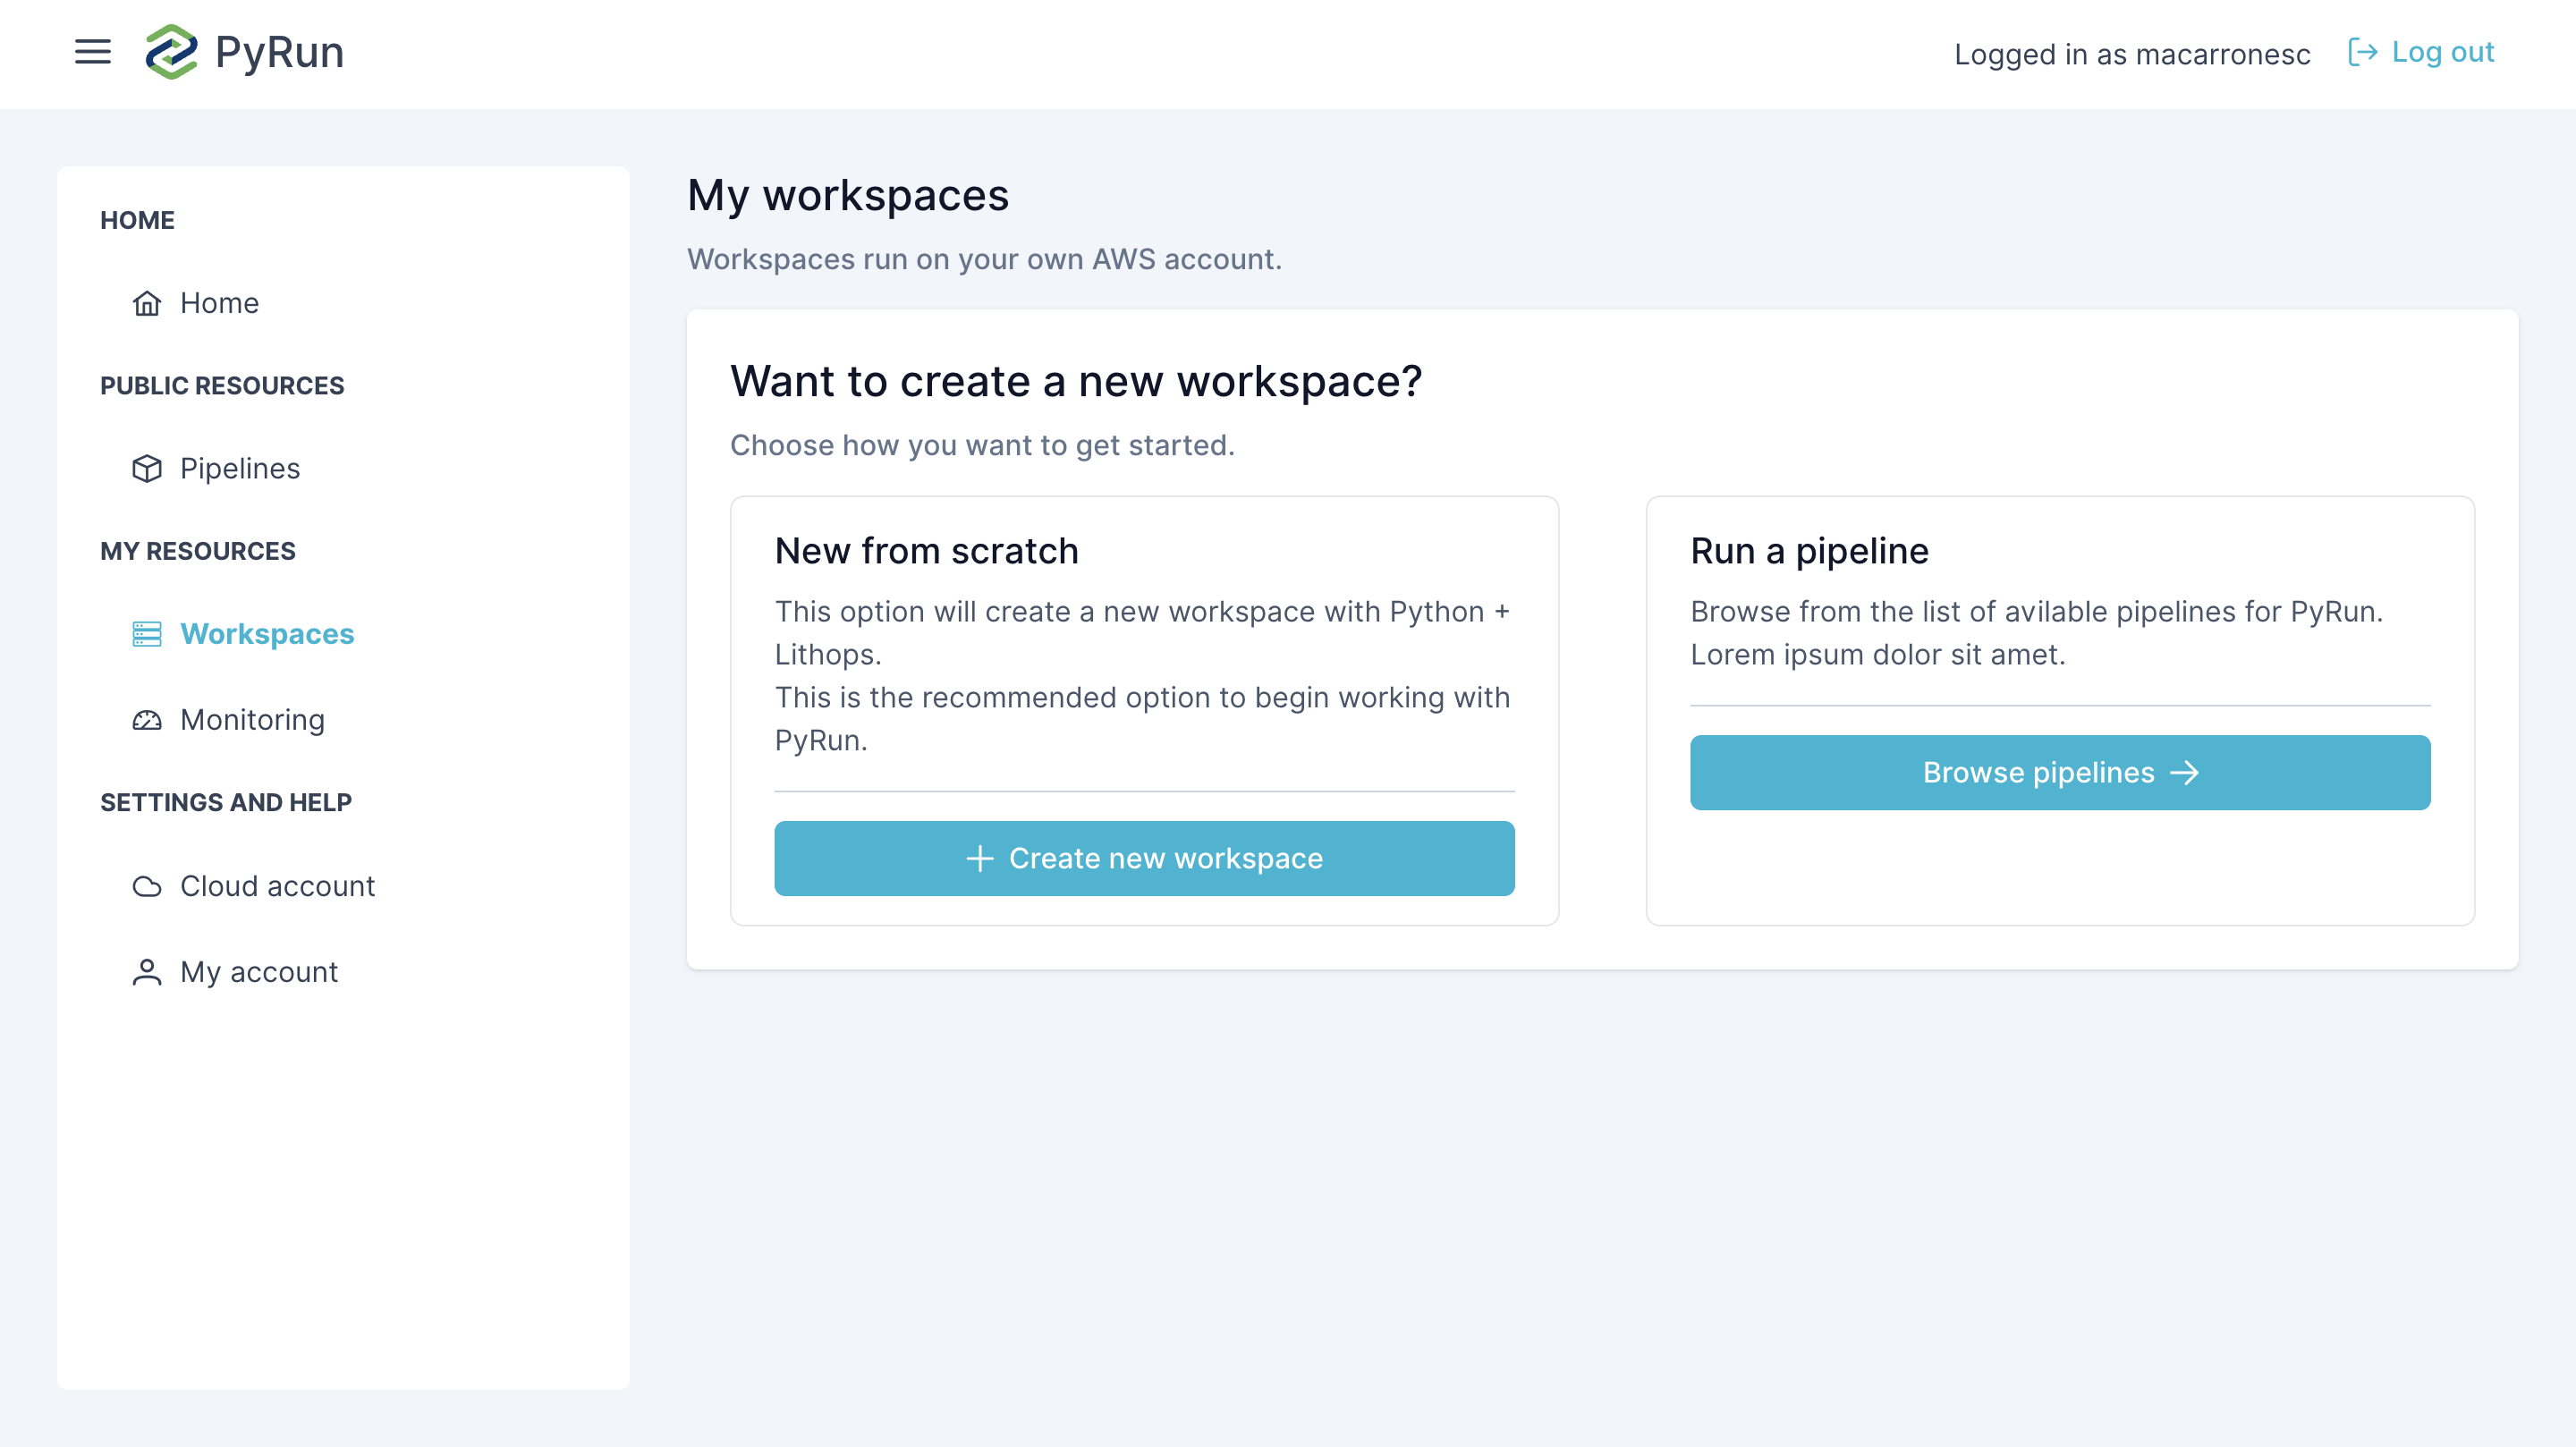Click the Cloud account cloud icon
Image resolution: width=2576 pixels, height=1447 pixels.
coord(147,886)
